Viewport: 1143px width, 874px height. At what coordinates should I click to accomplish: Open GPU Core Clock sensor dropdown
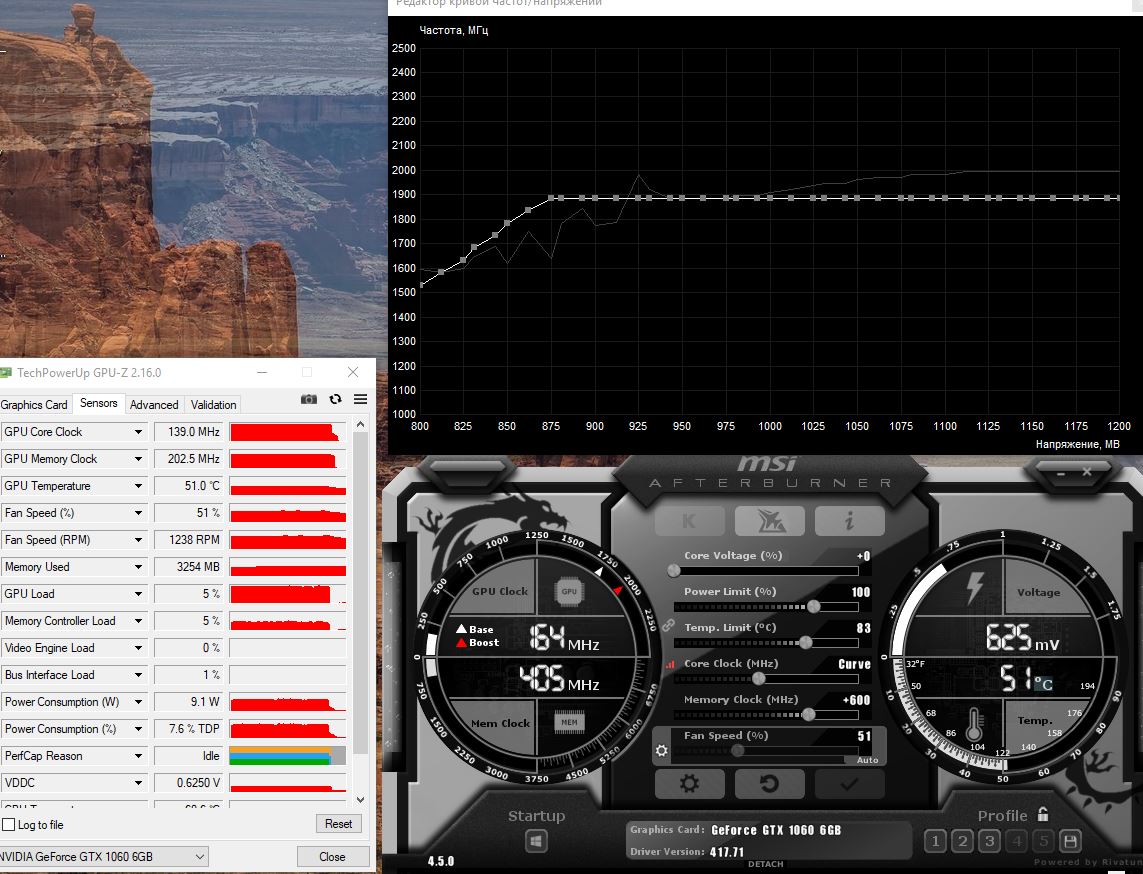[x=138, y=432]
